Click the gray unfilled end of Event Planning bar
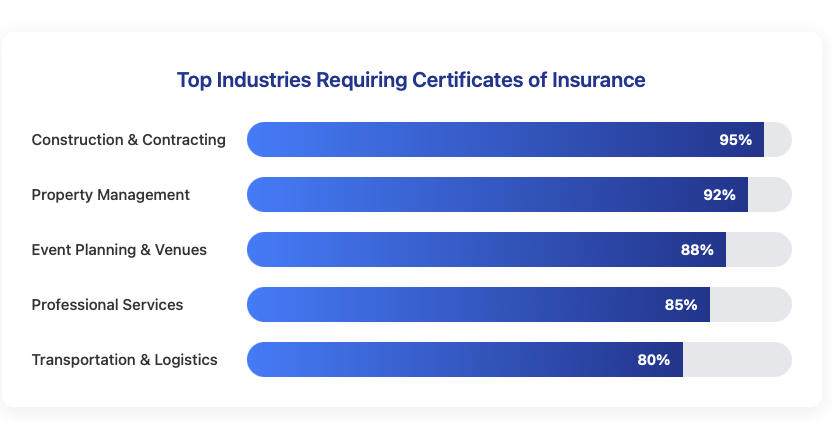Image resolution: width=832 pixels, height=421 pixels. pyautogui.click(x=758, y=250)
